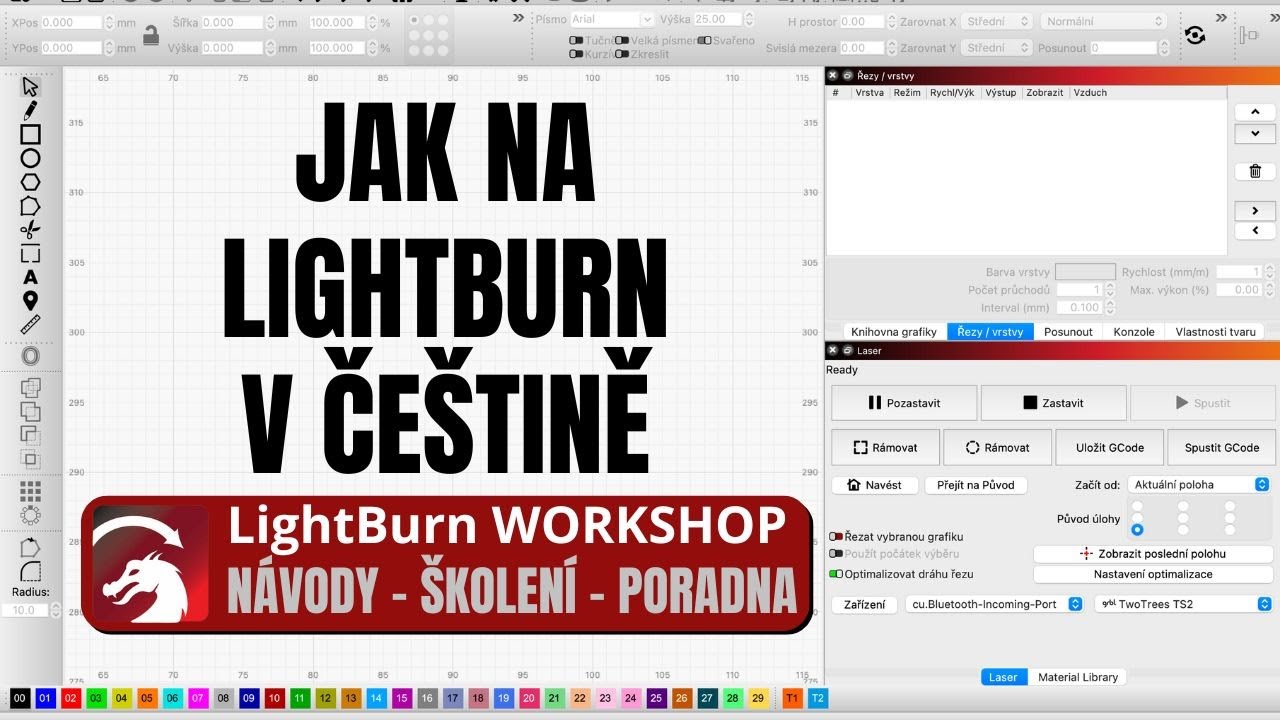Open the cu.Bluetooth-Incoming-Port dropdown
This screenshot has width=1280, height=720.
point(994,604)
